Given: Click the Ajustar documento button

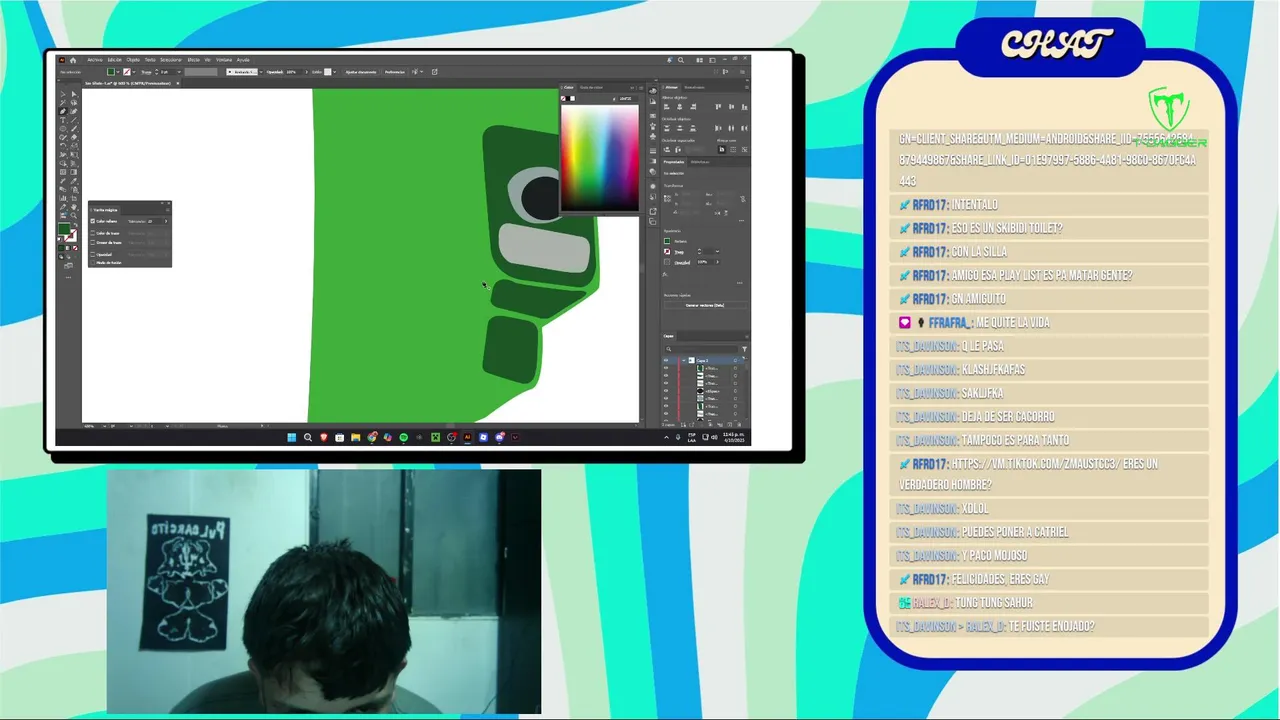Looking at the screenshot, I should click(x=361, y=72).
